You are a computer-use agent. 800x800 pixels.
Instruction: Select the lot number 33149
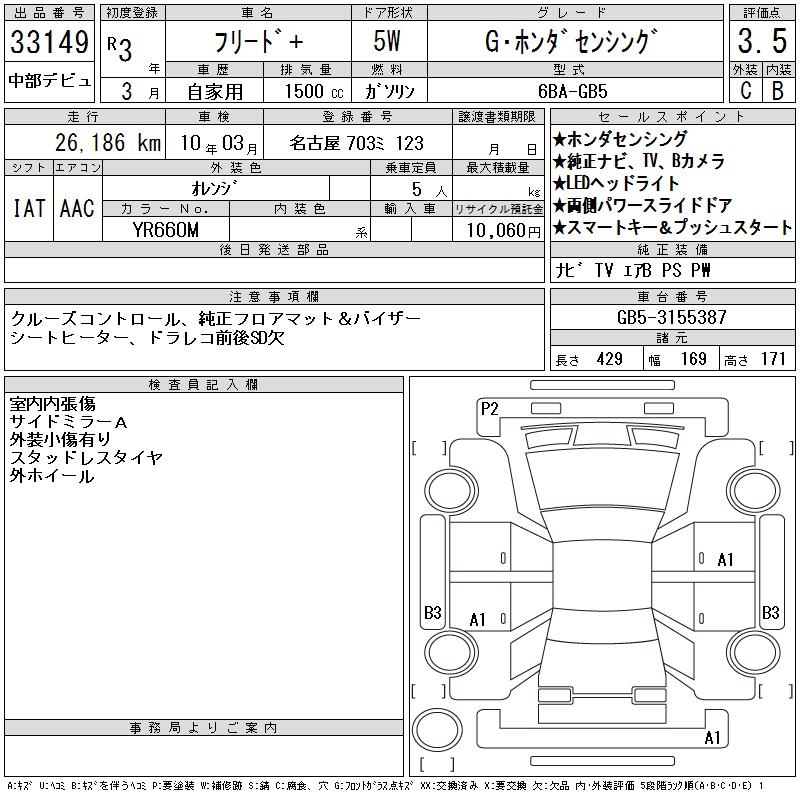tap(48, 44)
